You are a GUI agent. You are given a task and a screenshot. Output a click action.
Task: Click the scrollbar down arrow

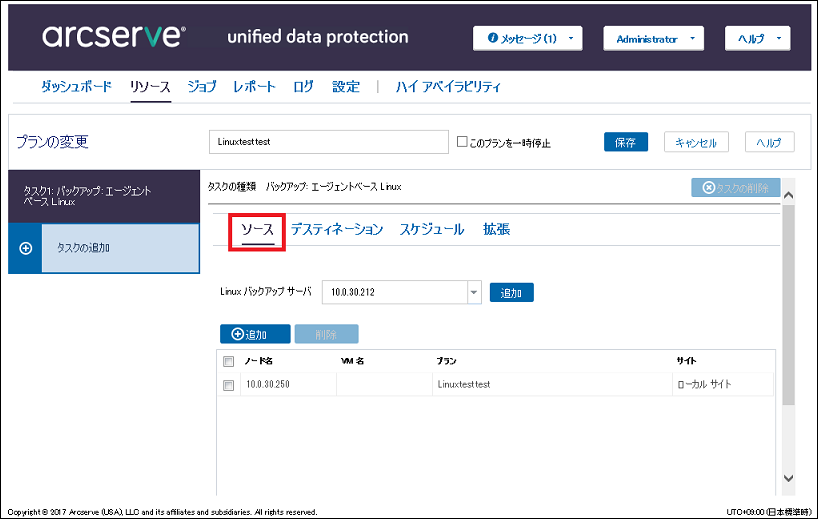(x=788, y=478)
